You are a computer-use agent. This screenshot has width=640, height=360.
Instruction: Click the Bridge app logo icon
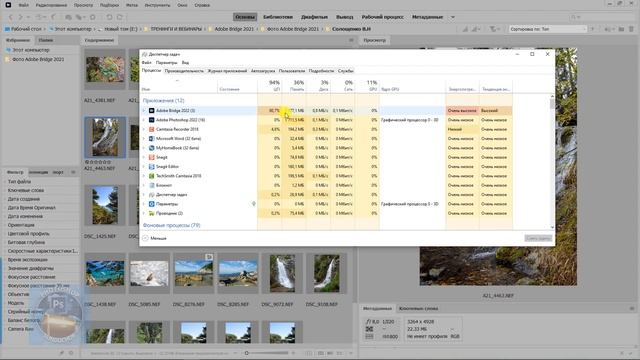tap(8, 5)
